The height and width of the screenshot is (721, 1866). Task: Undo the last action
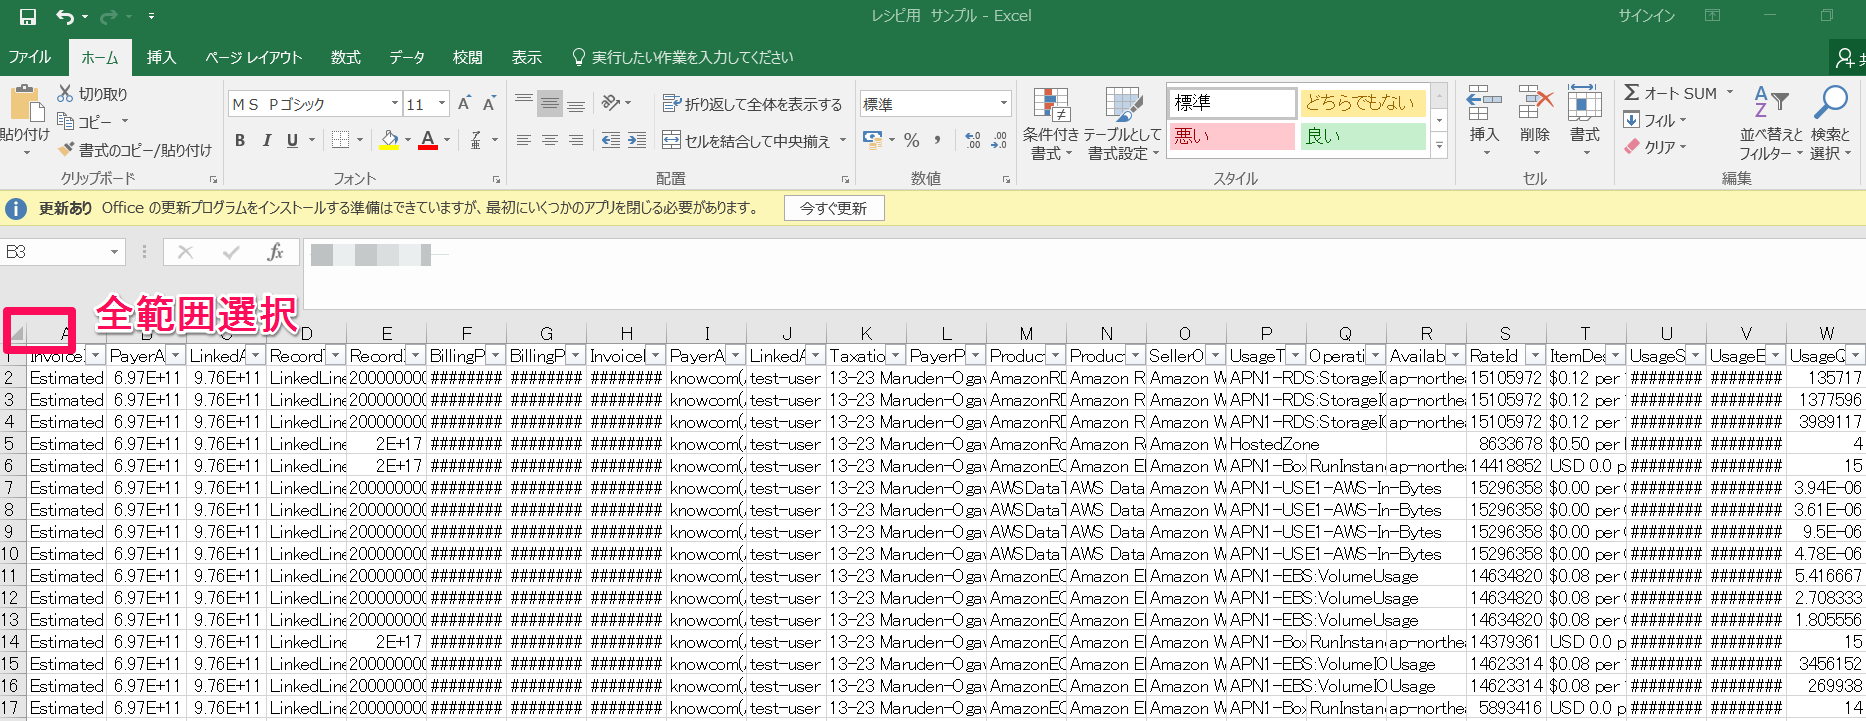click(65, 16)
